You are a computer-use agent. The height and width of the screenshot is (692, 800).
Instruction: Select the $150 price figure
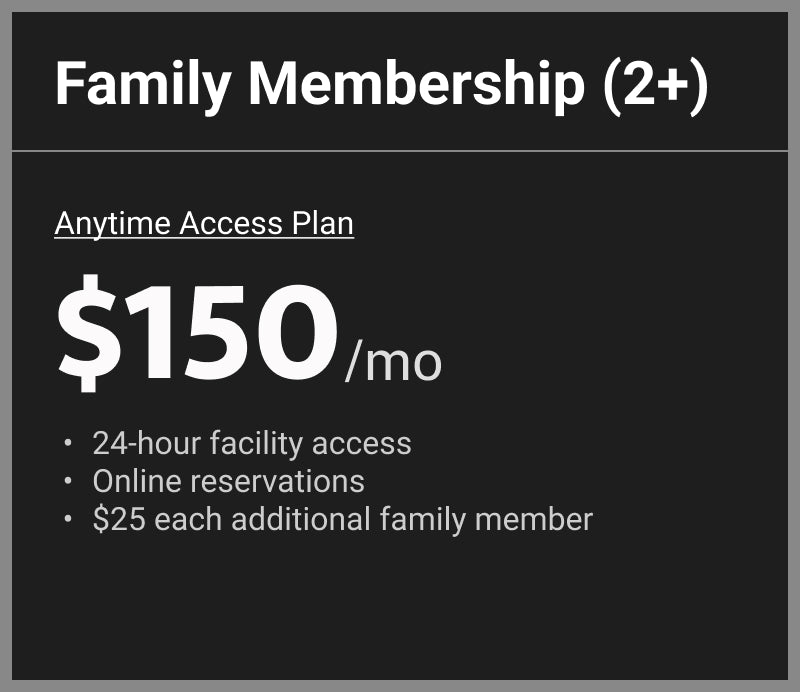coord(197,333)
